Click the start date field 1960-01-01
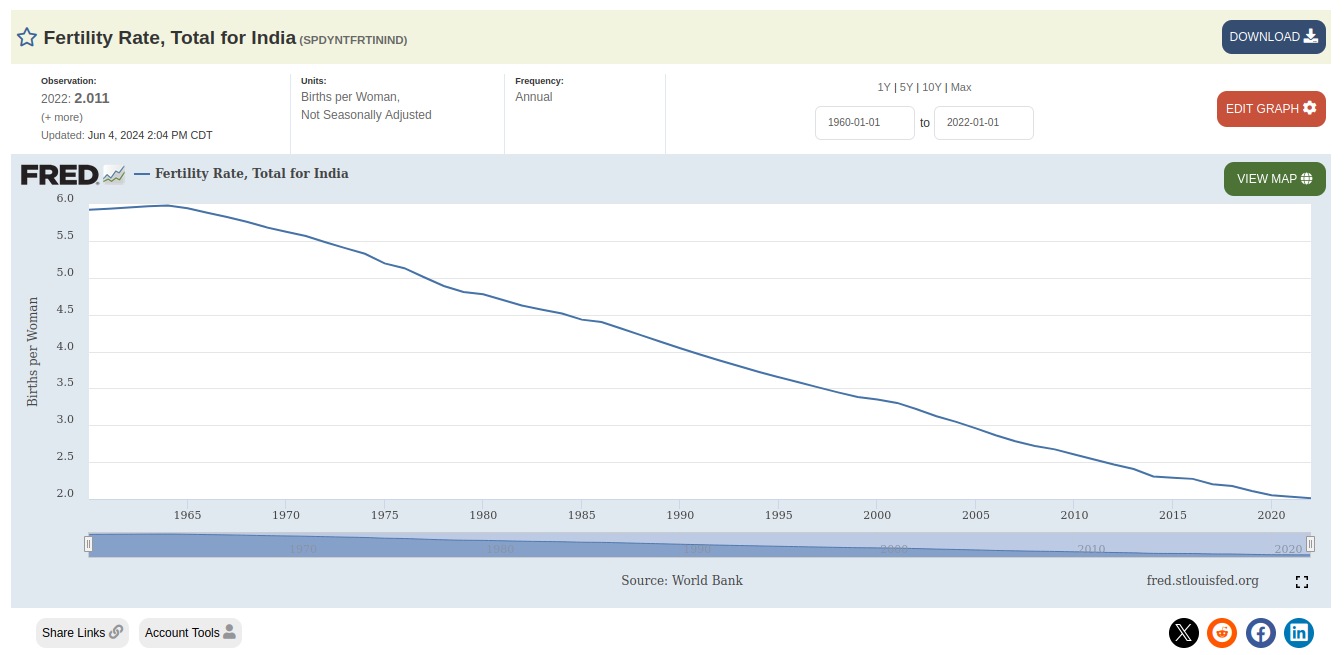Screen dimensions: 1344x655 (x=865, y=123)
